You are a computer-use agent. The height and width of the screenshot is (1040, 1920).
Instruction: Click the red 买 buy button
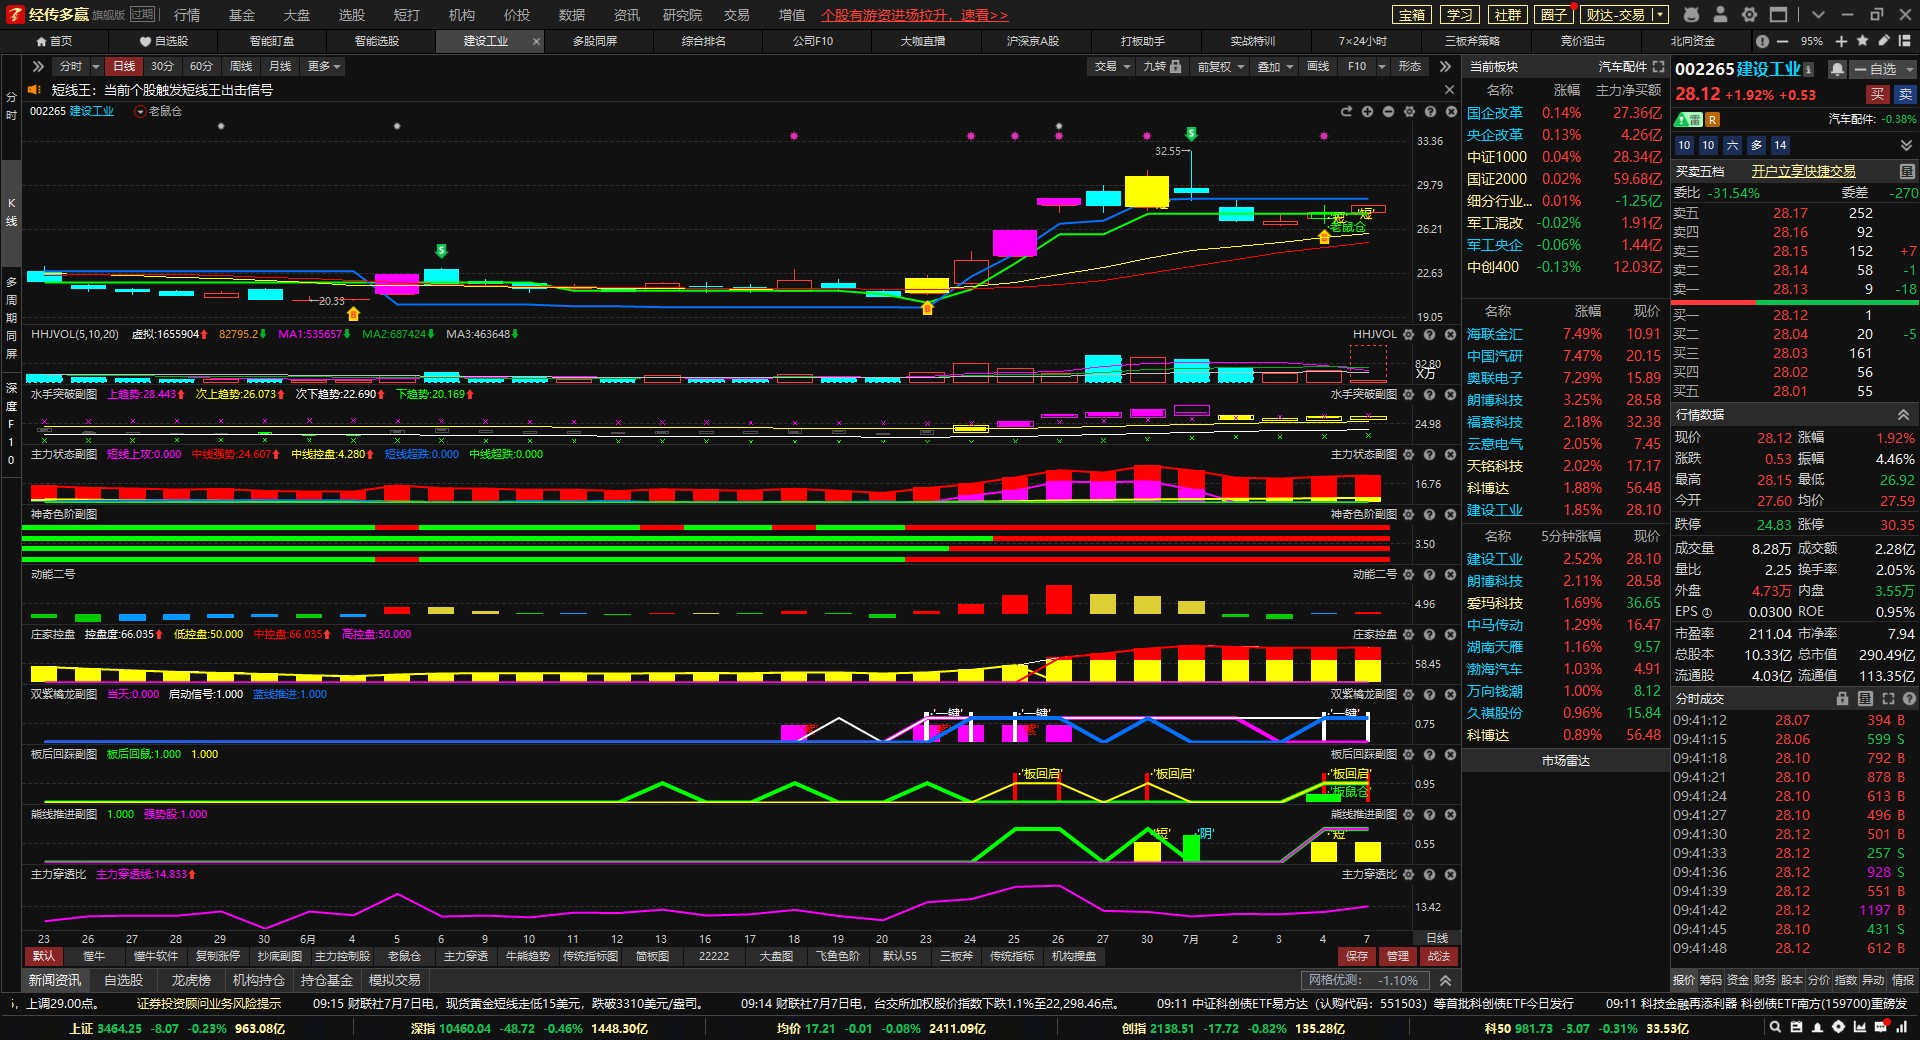1877,94
